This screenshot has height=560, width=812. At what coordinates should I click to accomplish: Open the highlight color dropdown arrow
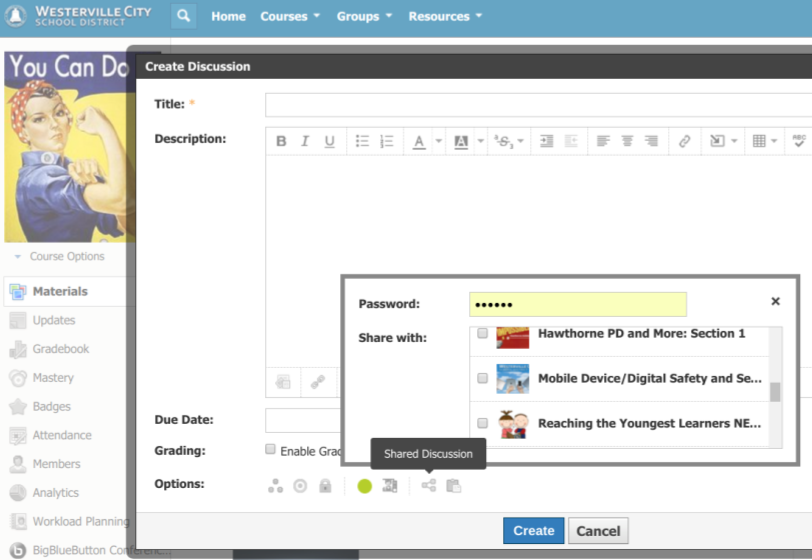tap(481, 141)
